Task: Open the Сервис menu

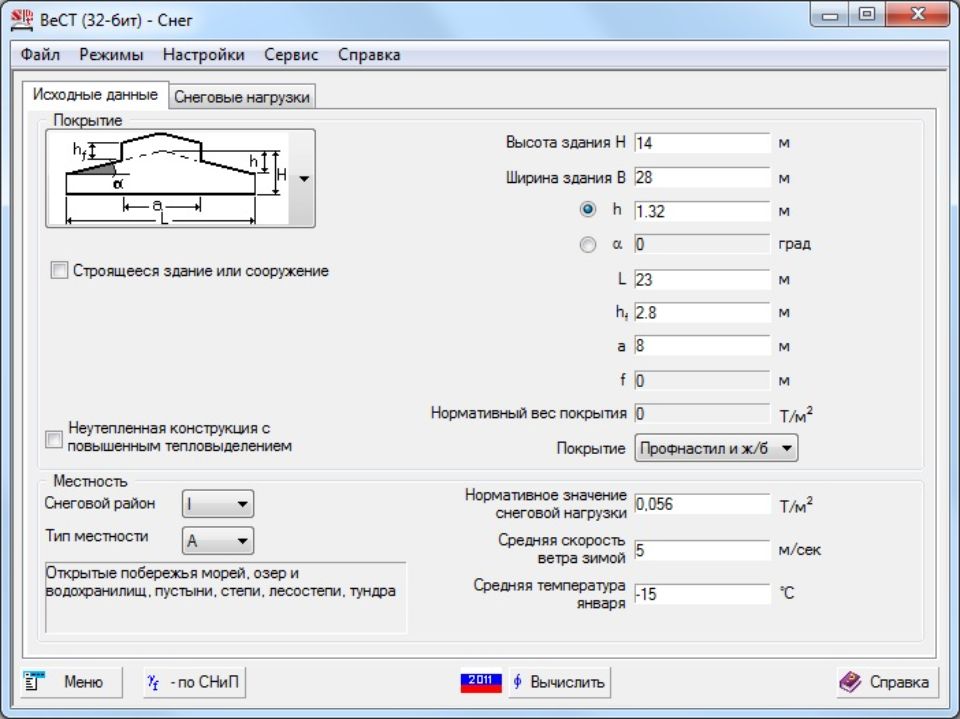Action: [x=291, y=55]
